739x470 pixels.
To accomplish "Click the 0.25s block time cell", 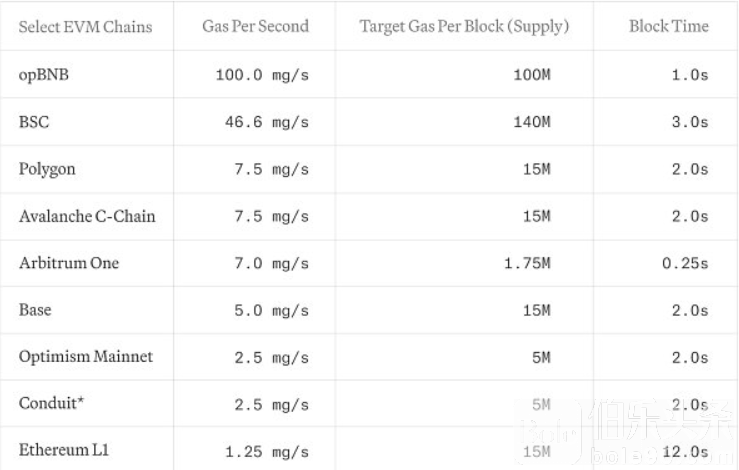I will point(684,264).
